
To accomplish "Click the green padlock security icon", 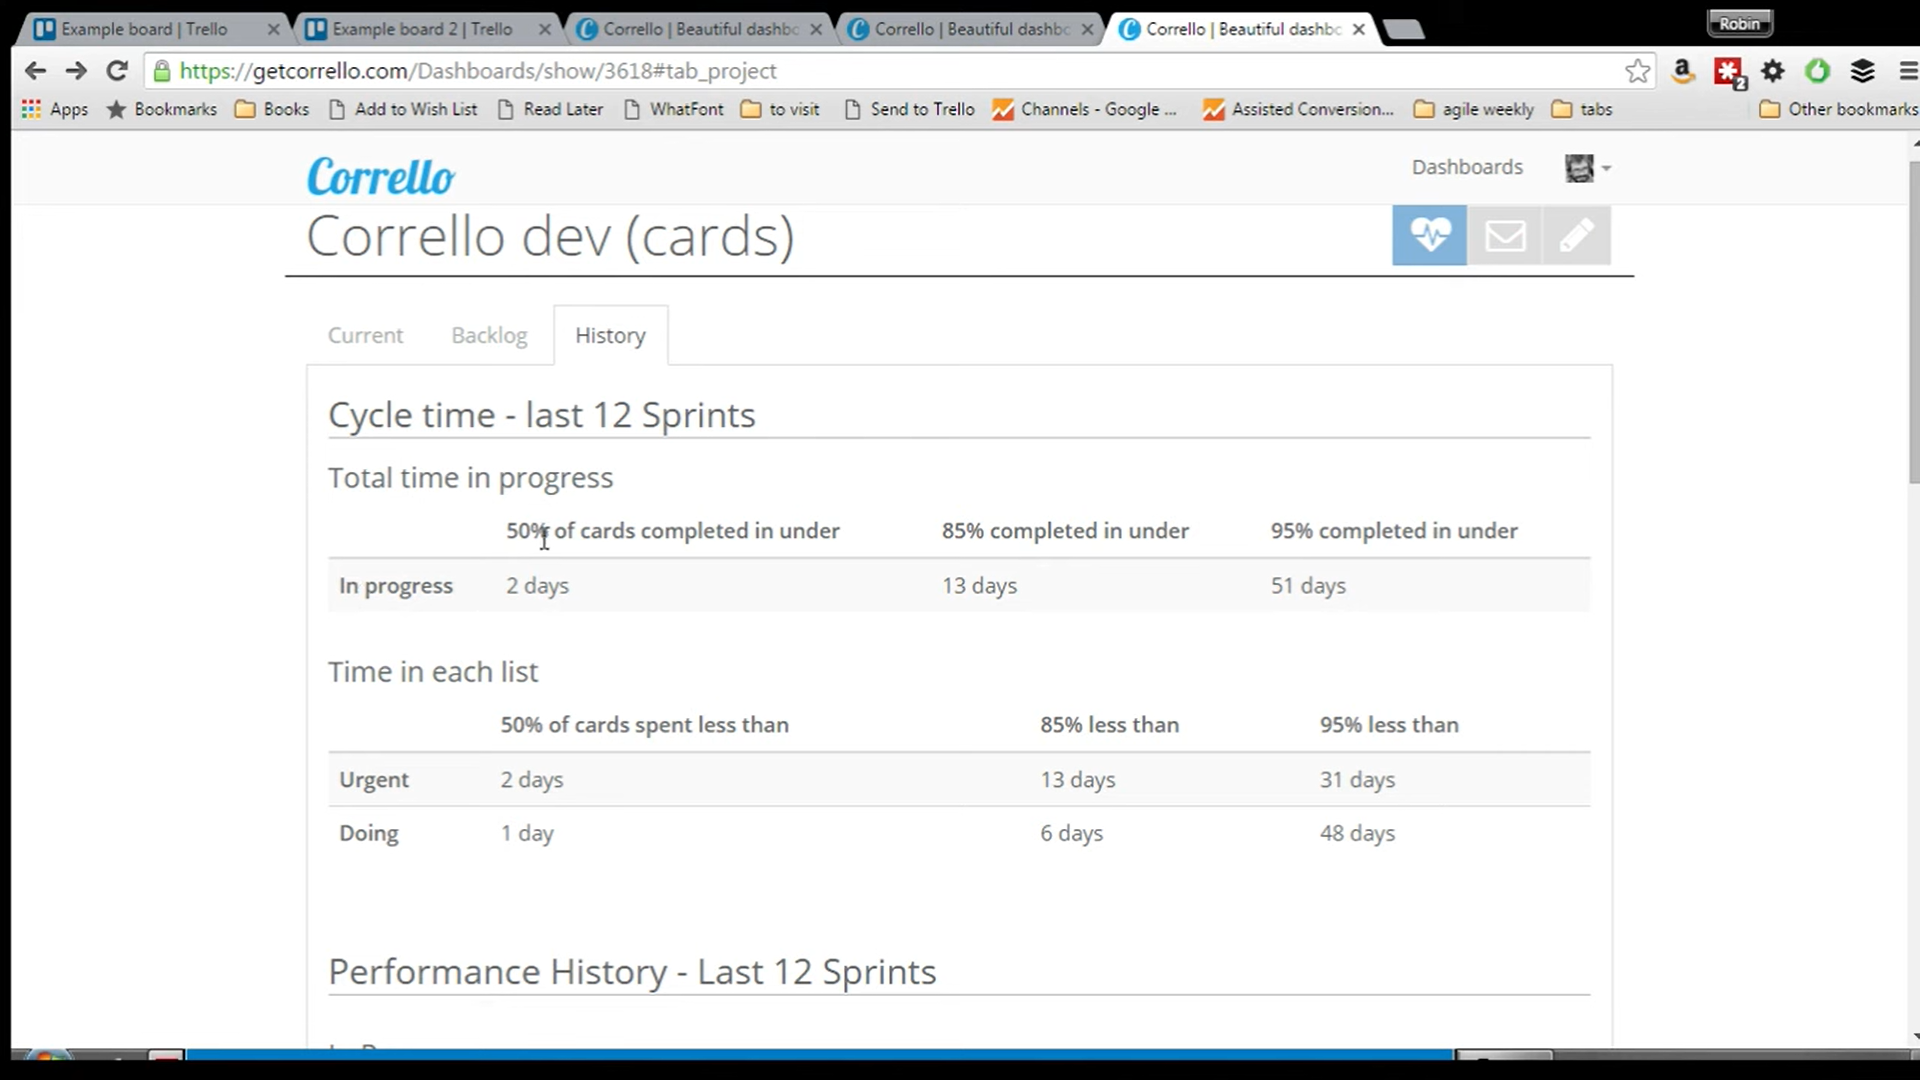I will [161, 71].
